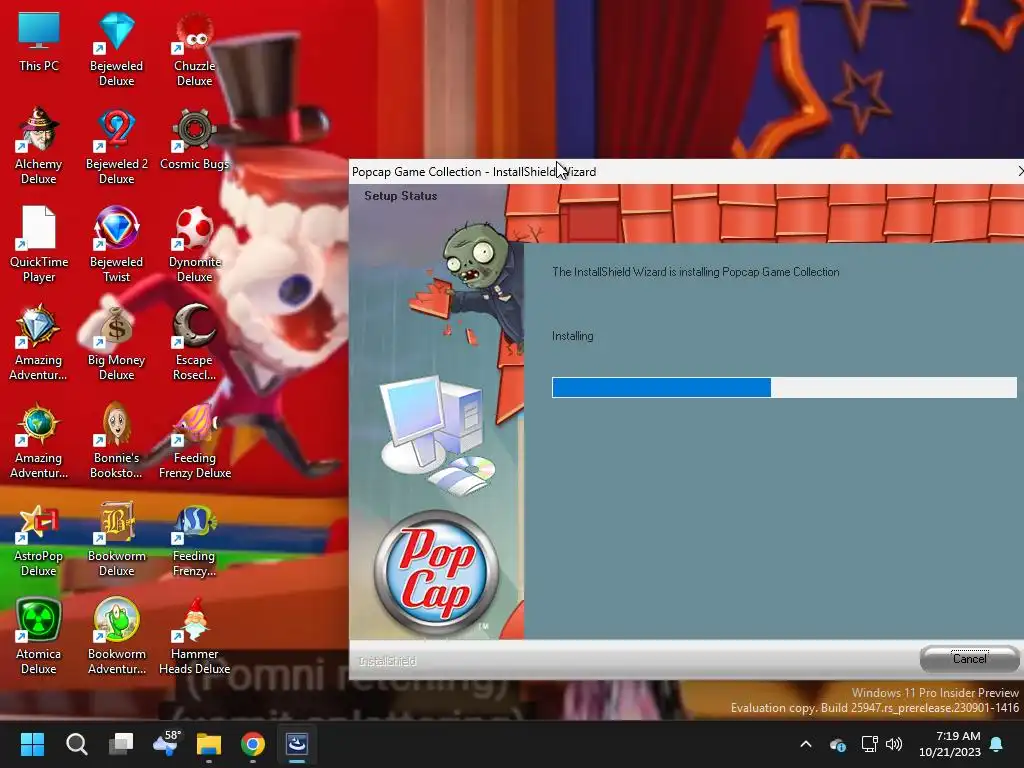Click the AstroPop Deluxe shortcut
Screen dimensions: 1024x768
click(39, 539)
